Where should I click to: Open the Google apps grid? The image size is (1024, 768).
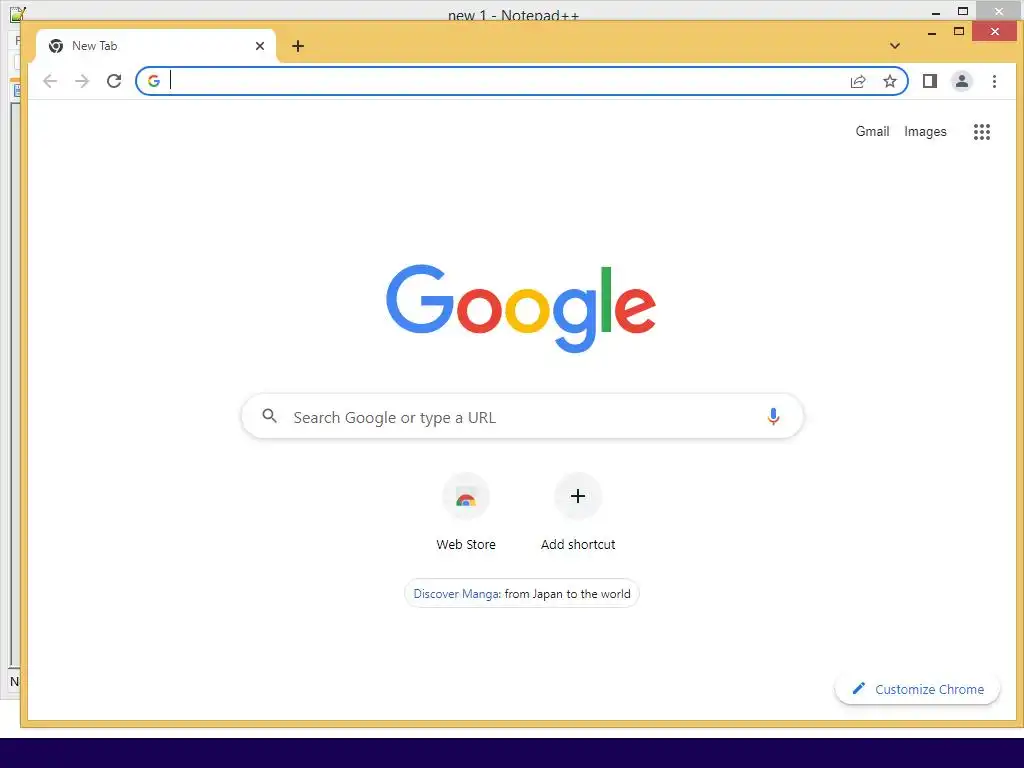(x=982, y=132)
